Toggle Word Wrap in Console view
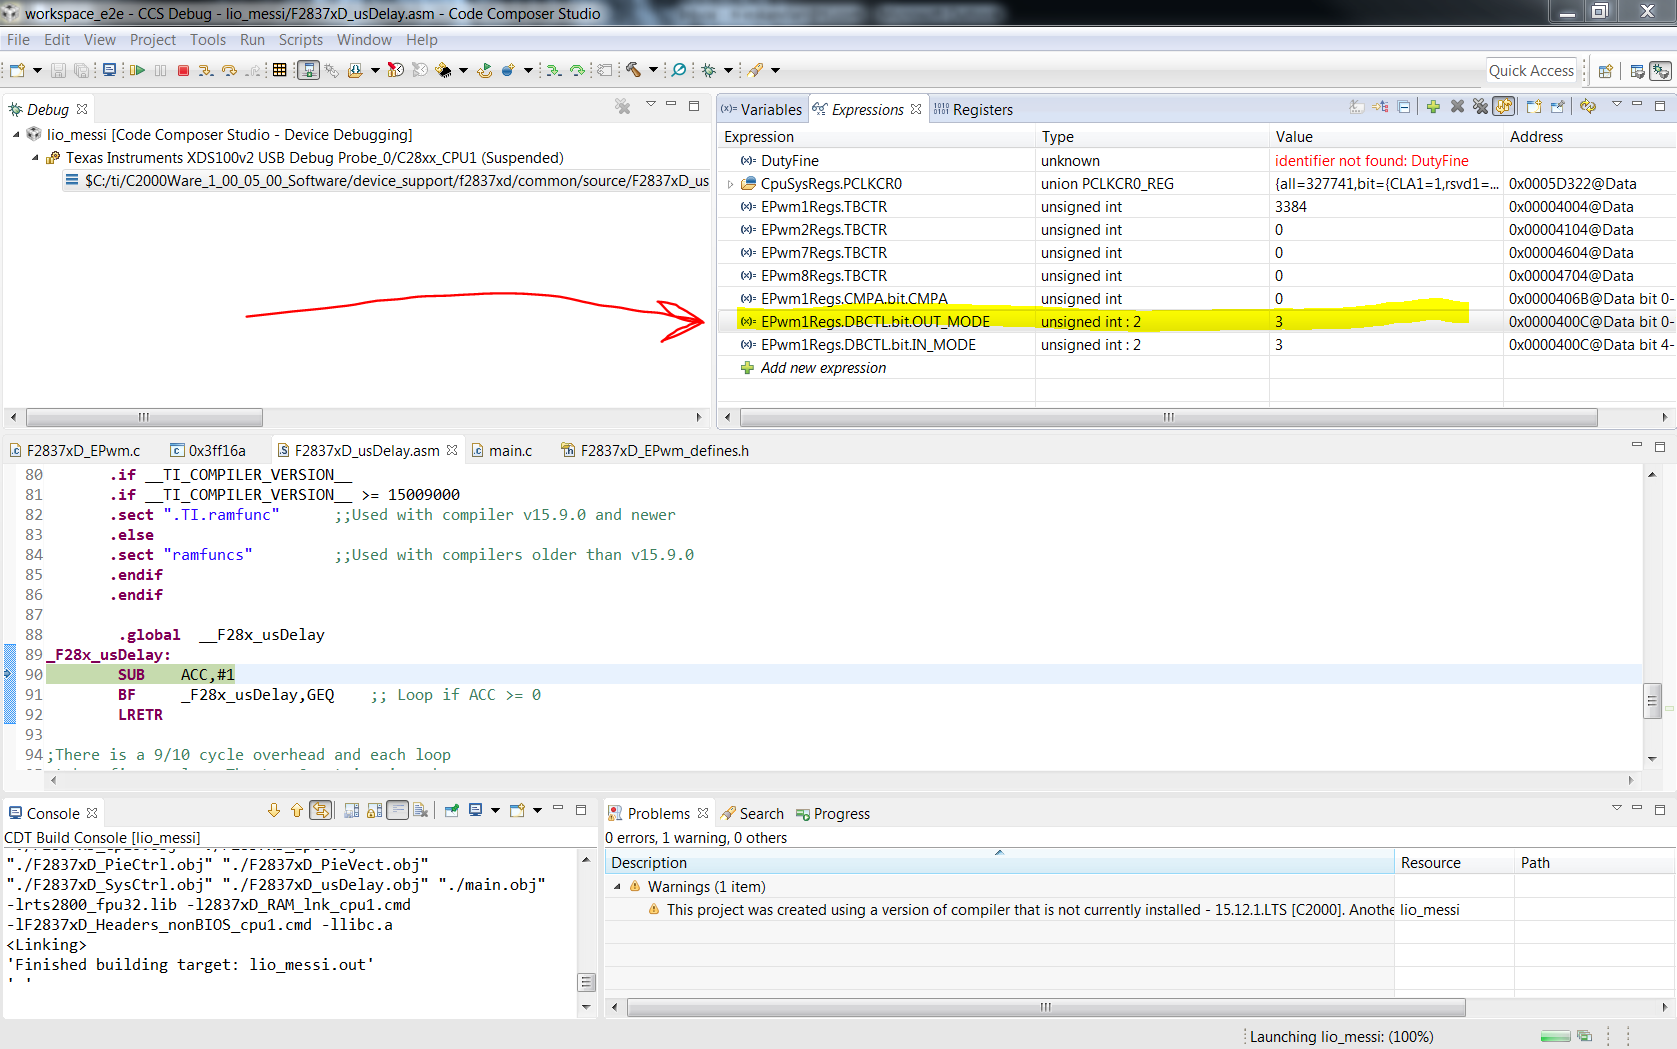 (397, 810)
